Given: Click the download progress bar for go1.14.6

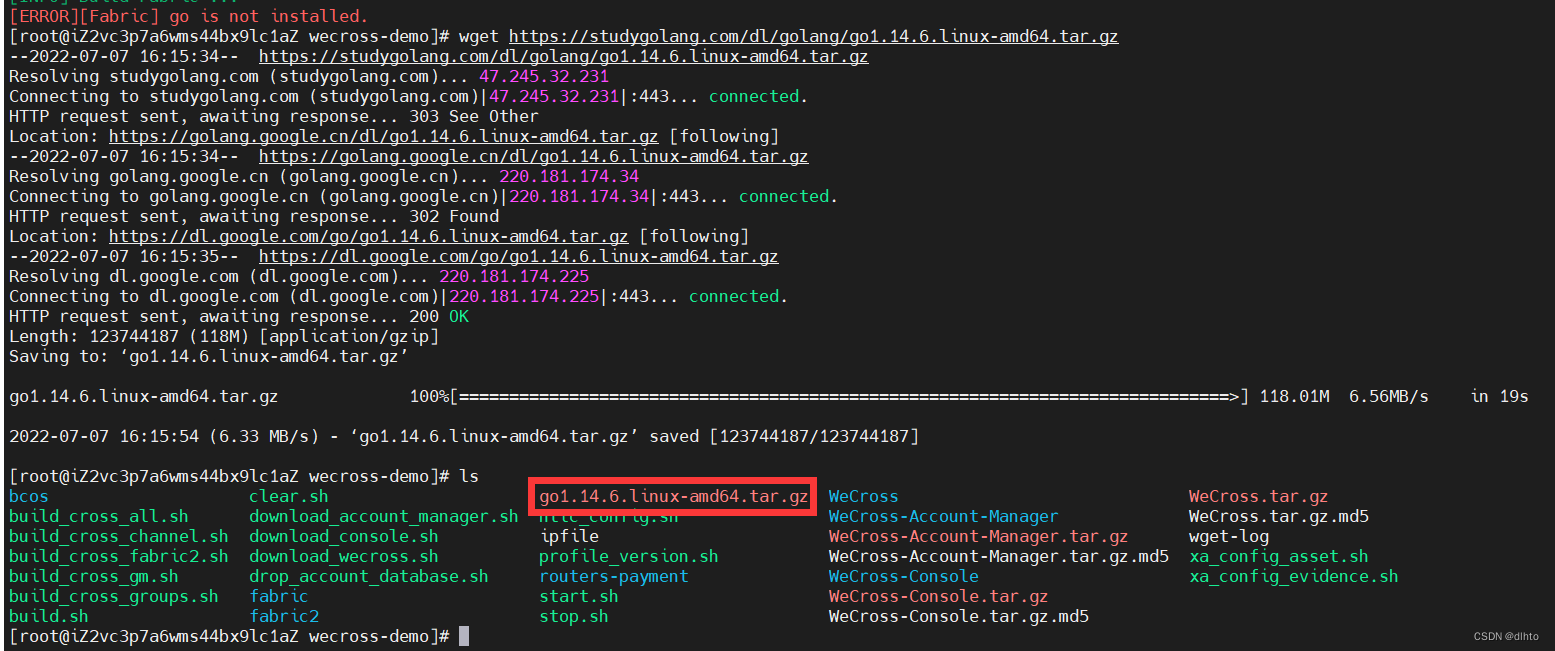Looking at the screenshot, I should click(849, 397).
